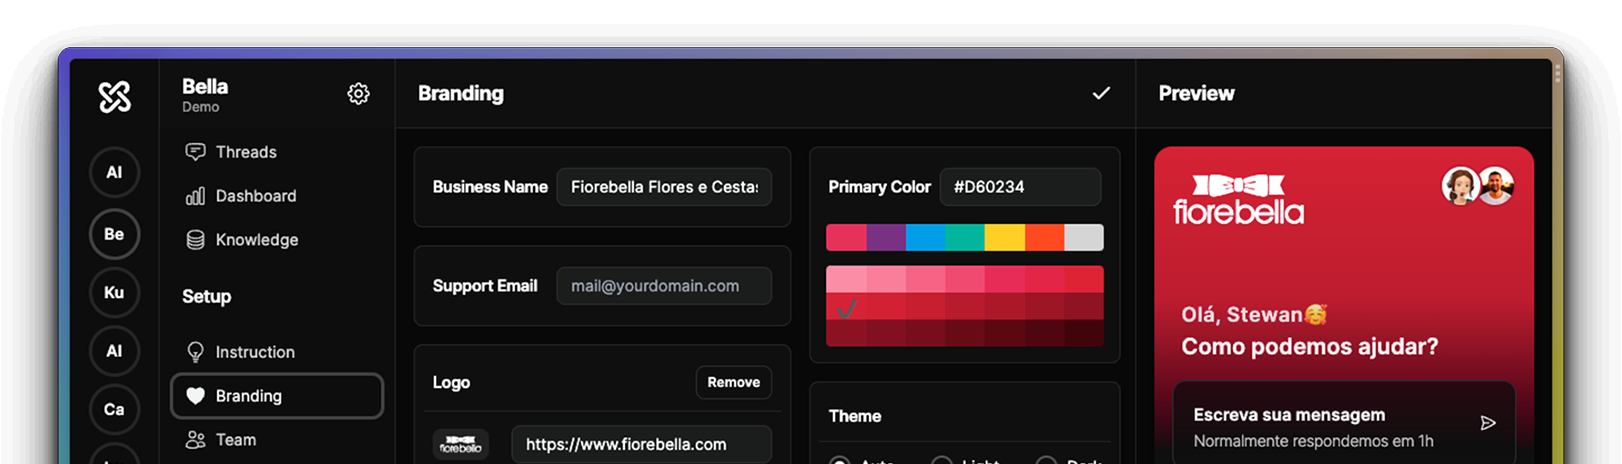Click the 'Preview' panel heading
This screenshot has height=464, width=1622.
click(1196, 93)
